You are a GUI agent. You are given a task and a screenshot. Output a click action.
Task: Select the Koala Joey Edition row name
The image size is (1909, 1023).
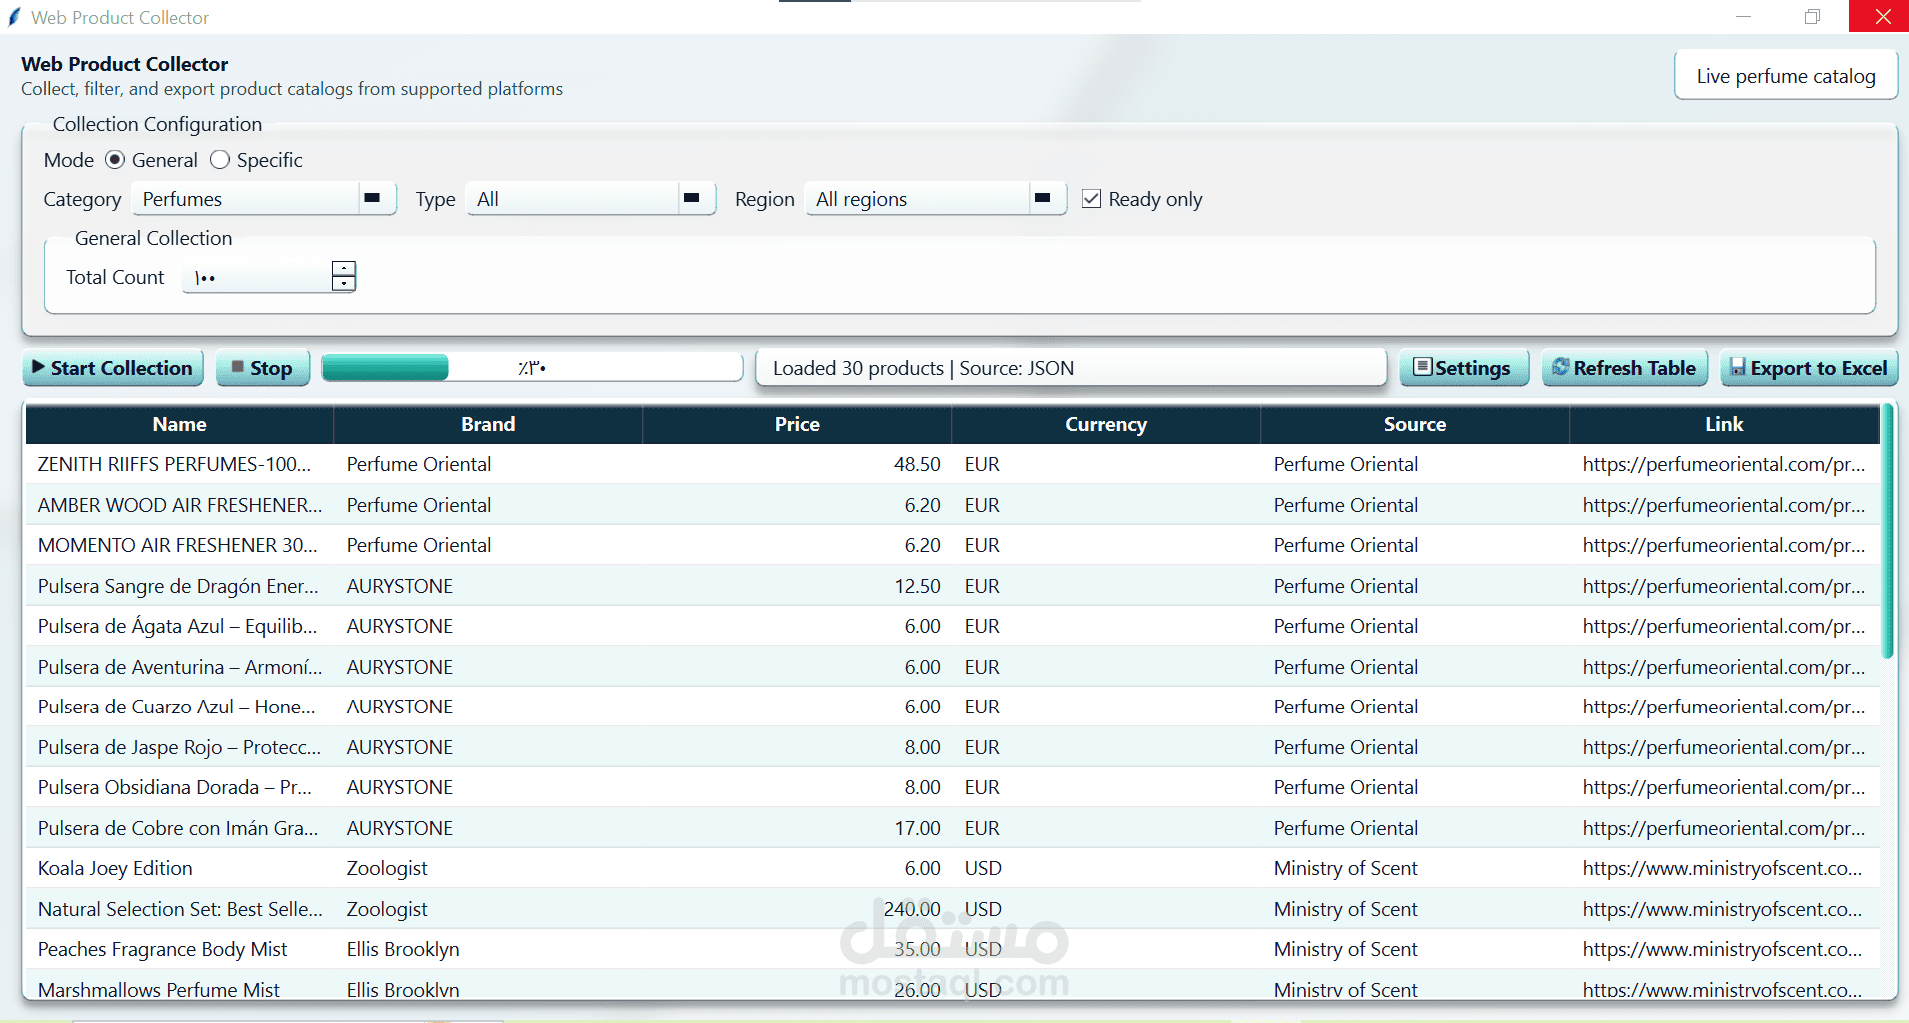115,868
